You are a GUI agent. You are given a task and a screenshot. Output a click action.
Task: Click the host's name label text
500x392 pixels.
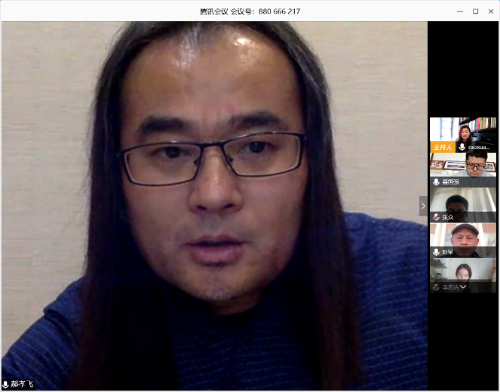coord(478,147)
